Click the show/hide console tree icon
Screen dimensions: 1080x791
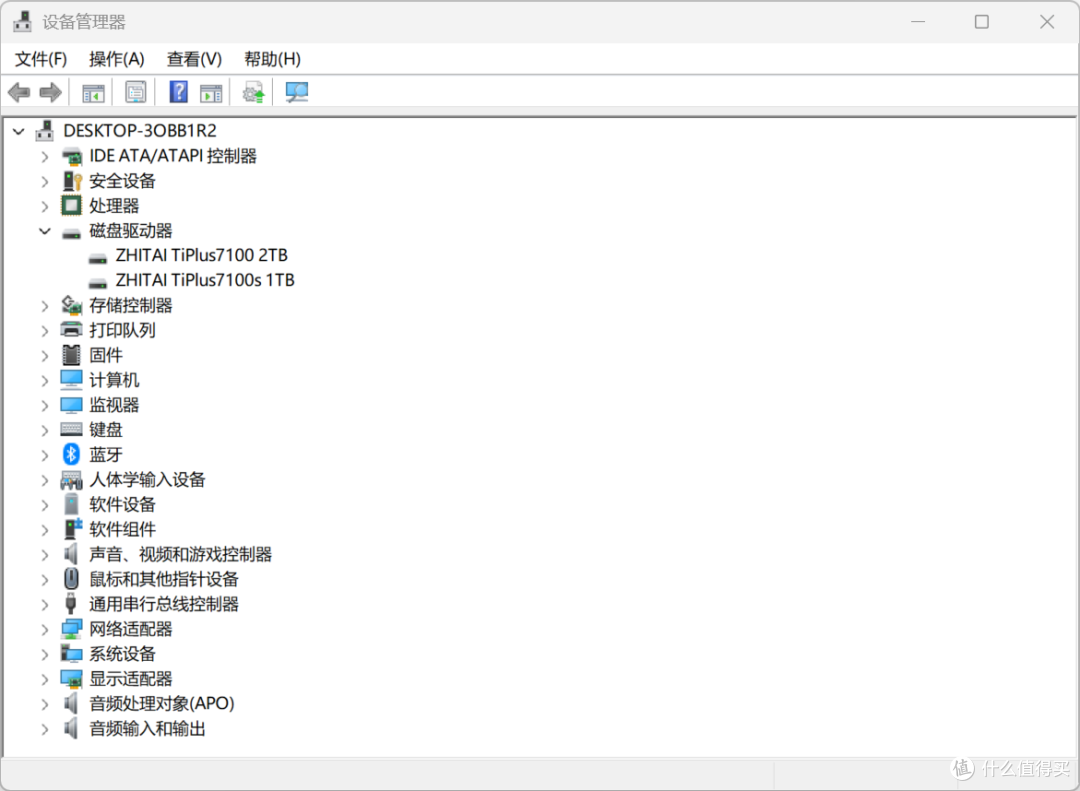coord(93,92)
